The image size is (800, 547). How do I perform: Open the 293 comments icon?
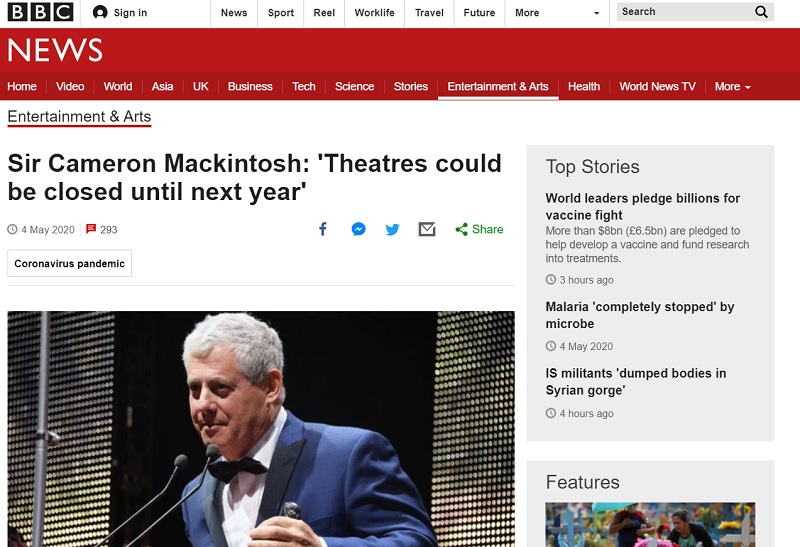click(x=92, y=229)
